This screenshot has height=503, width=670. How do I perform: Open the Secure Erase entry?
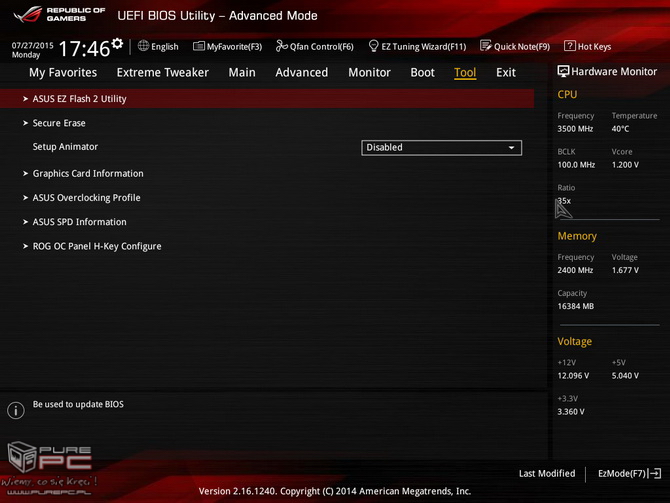click(x=59, y=123)
